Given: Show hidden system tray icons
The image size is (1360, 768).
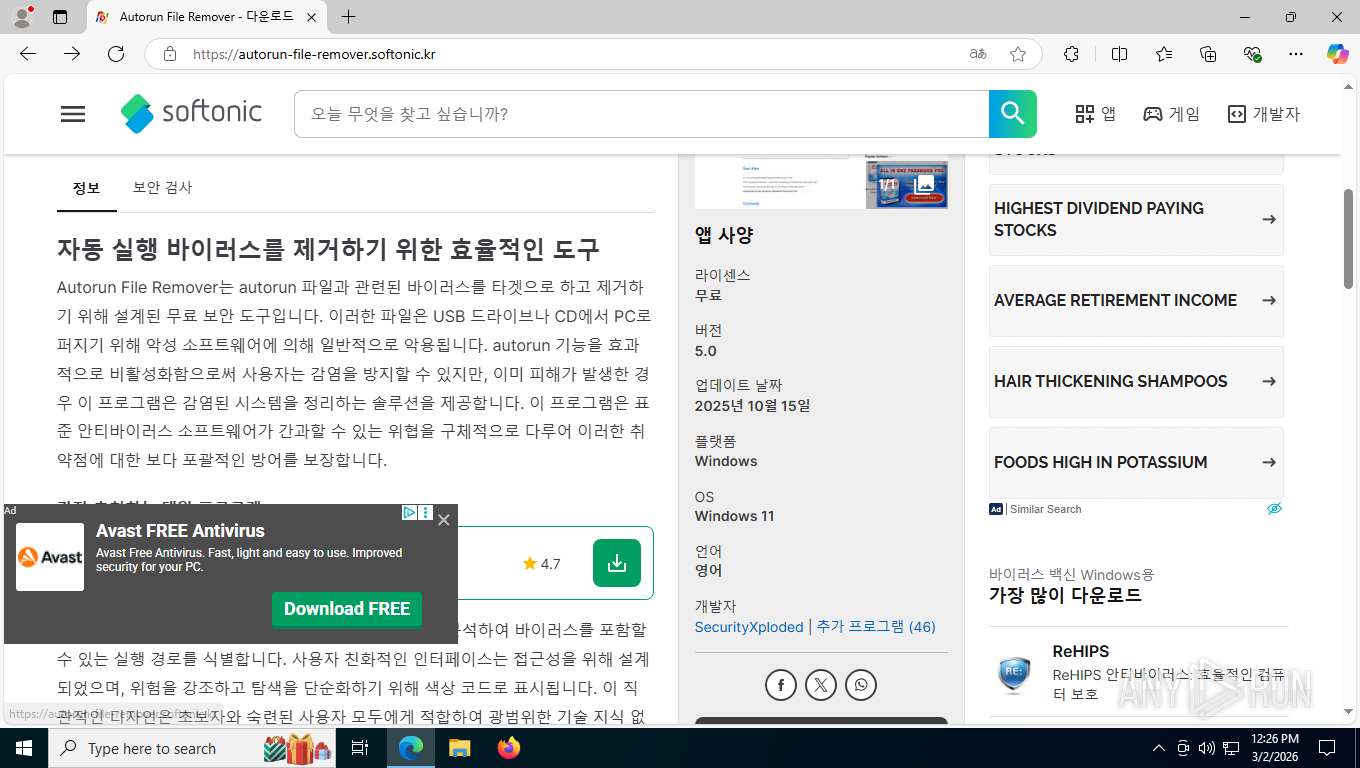Looking at the screenshot, I should tap(1159, 748).
